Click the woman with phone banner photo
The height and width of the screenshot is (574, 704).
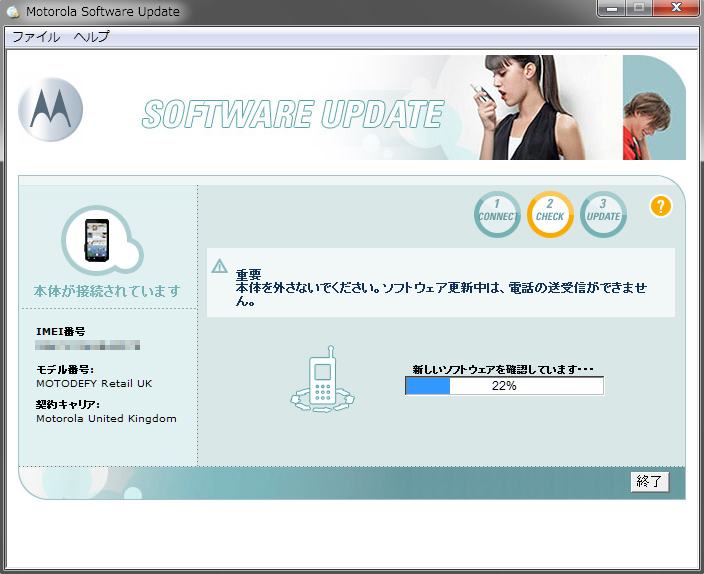point(510,107)
